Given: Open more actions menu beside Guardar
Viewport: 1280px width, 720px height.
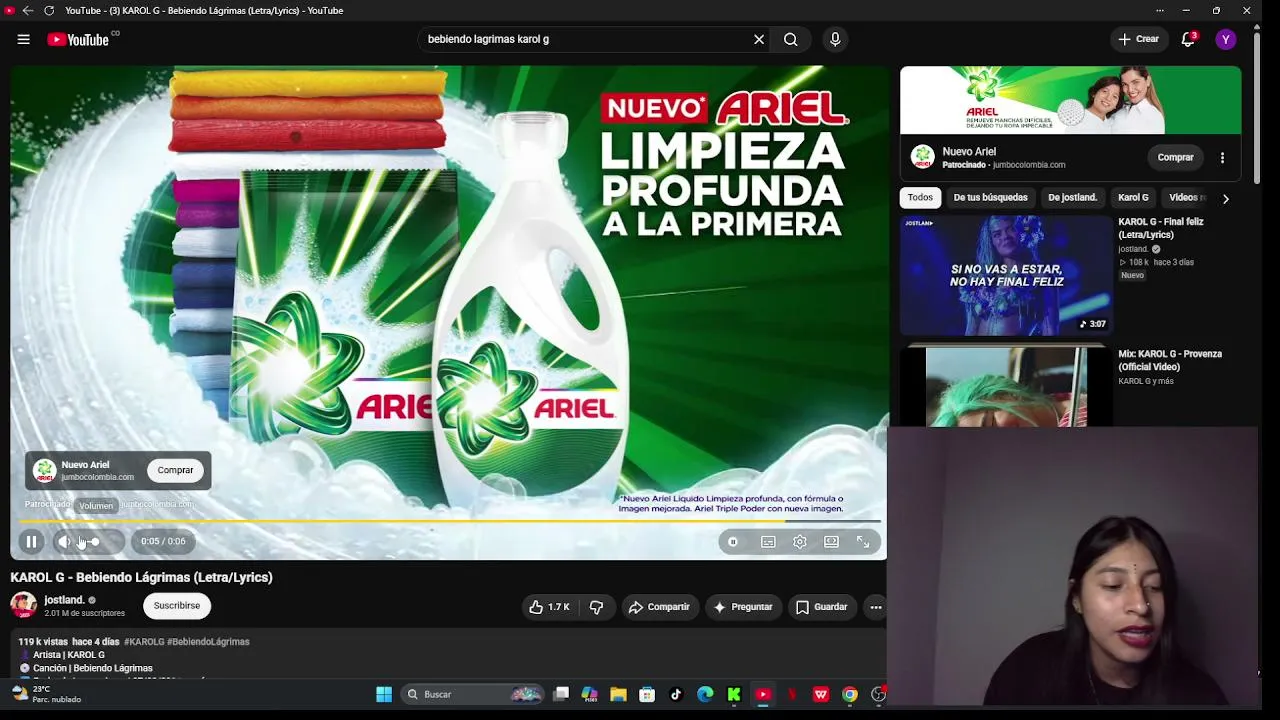Looking at the screenshot, I should click(x=876, y=607).
